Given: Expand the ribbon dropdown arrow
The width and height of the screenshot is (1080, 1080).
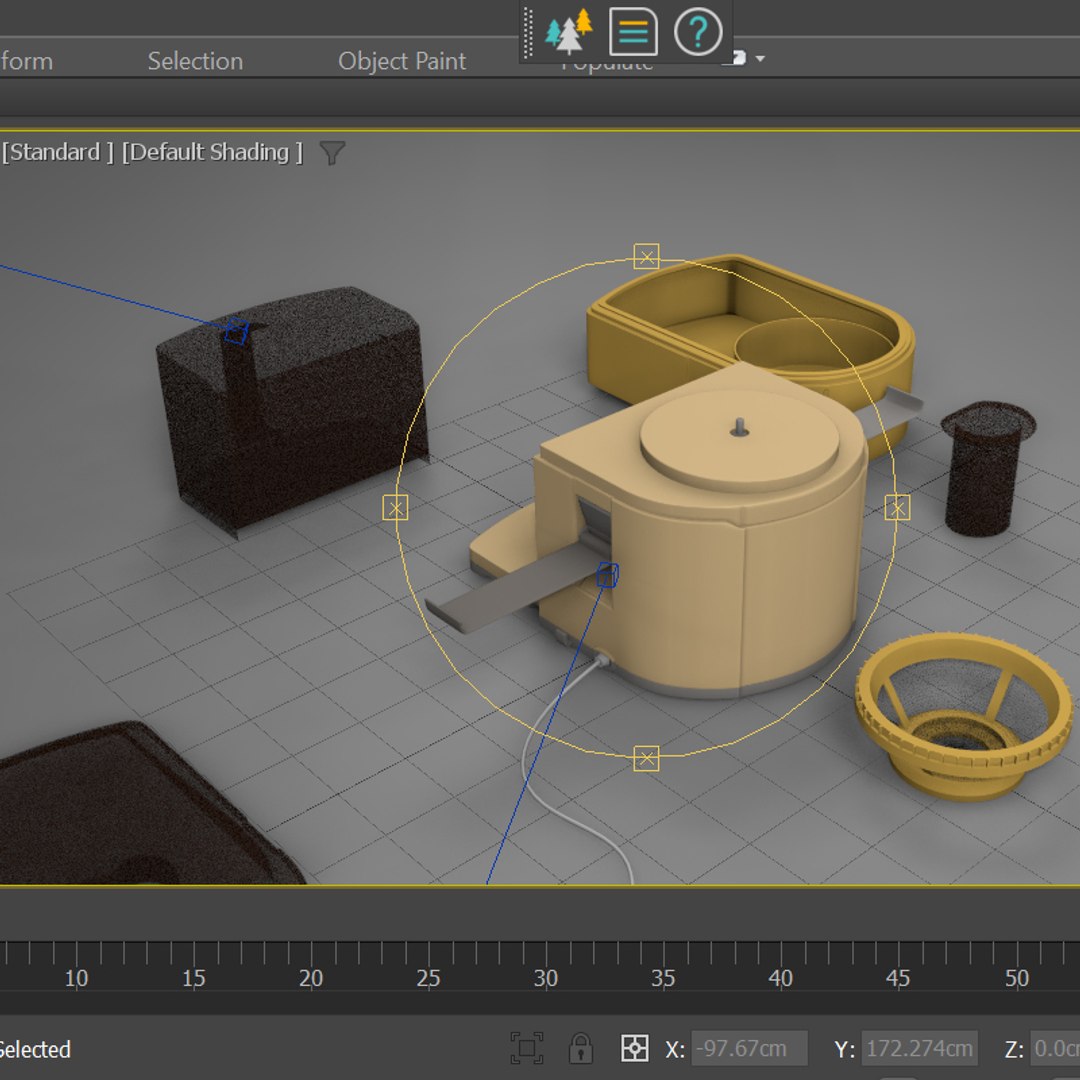Looking at the screenshot, I should click(x=760, y=59).
